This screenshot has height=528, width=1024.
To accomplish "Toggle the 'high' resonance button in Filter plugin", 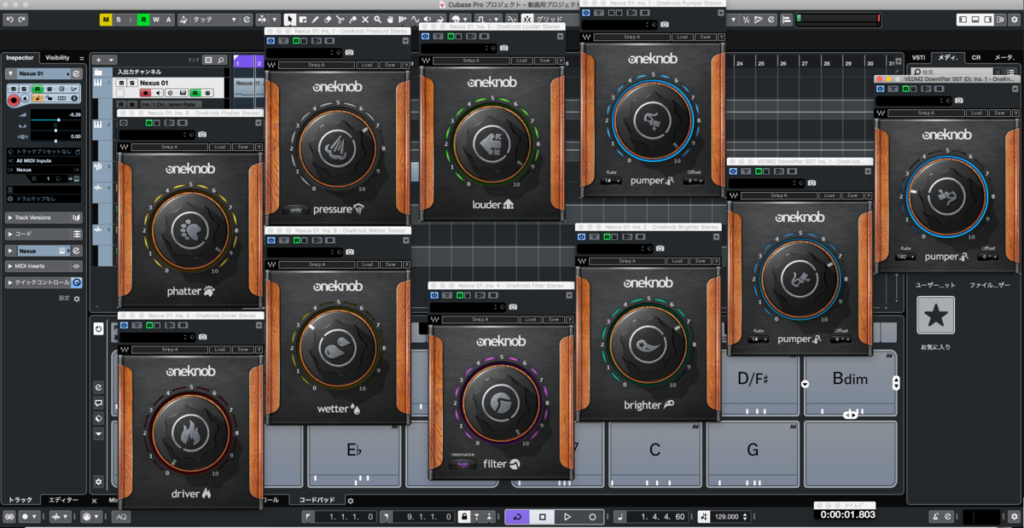I will [x=463, y=465].
